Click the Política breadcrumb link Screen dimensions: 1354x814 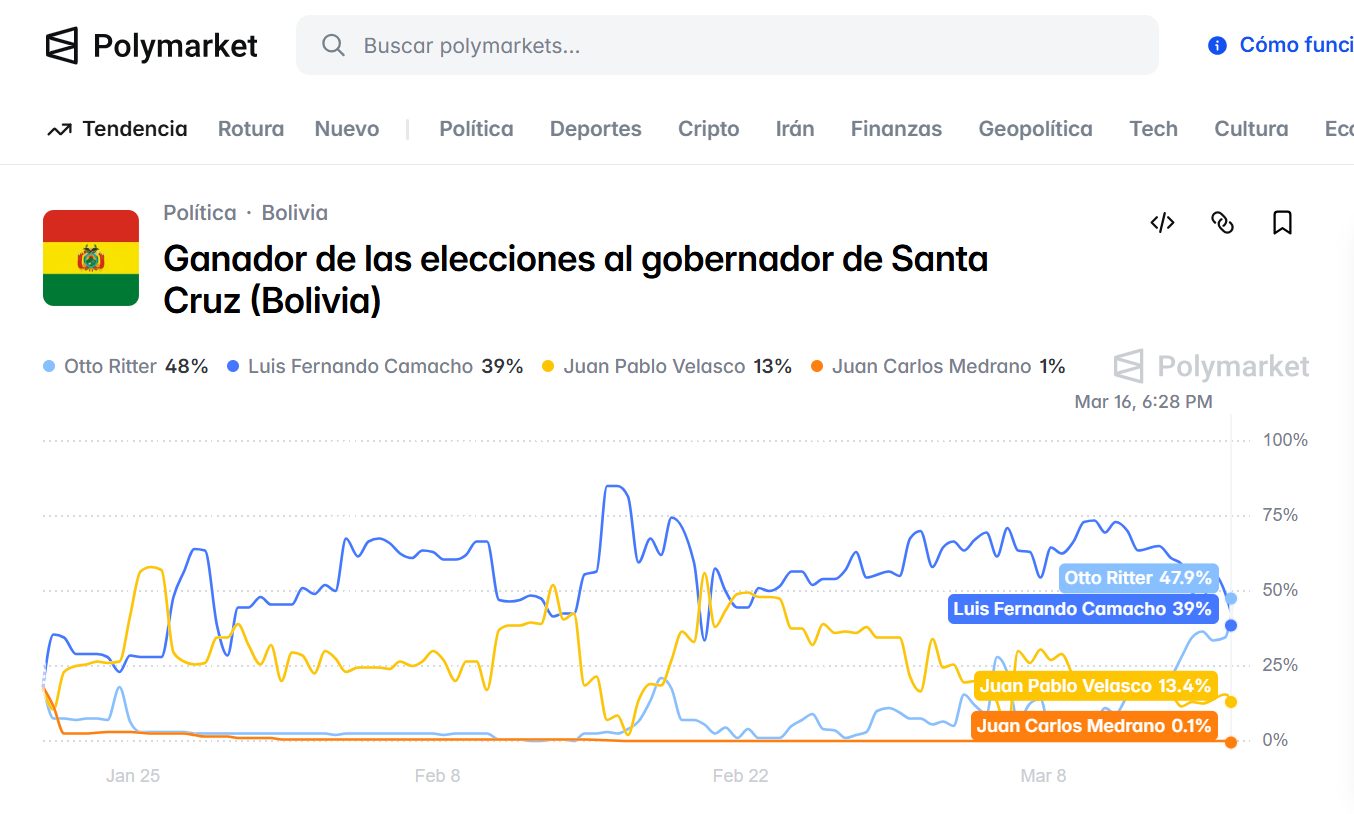click(x=200, y=213)
